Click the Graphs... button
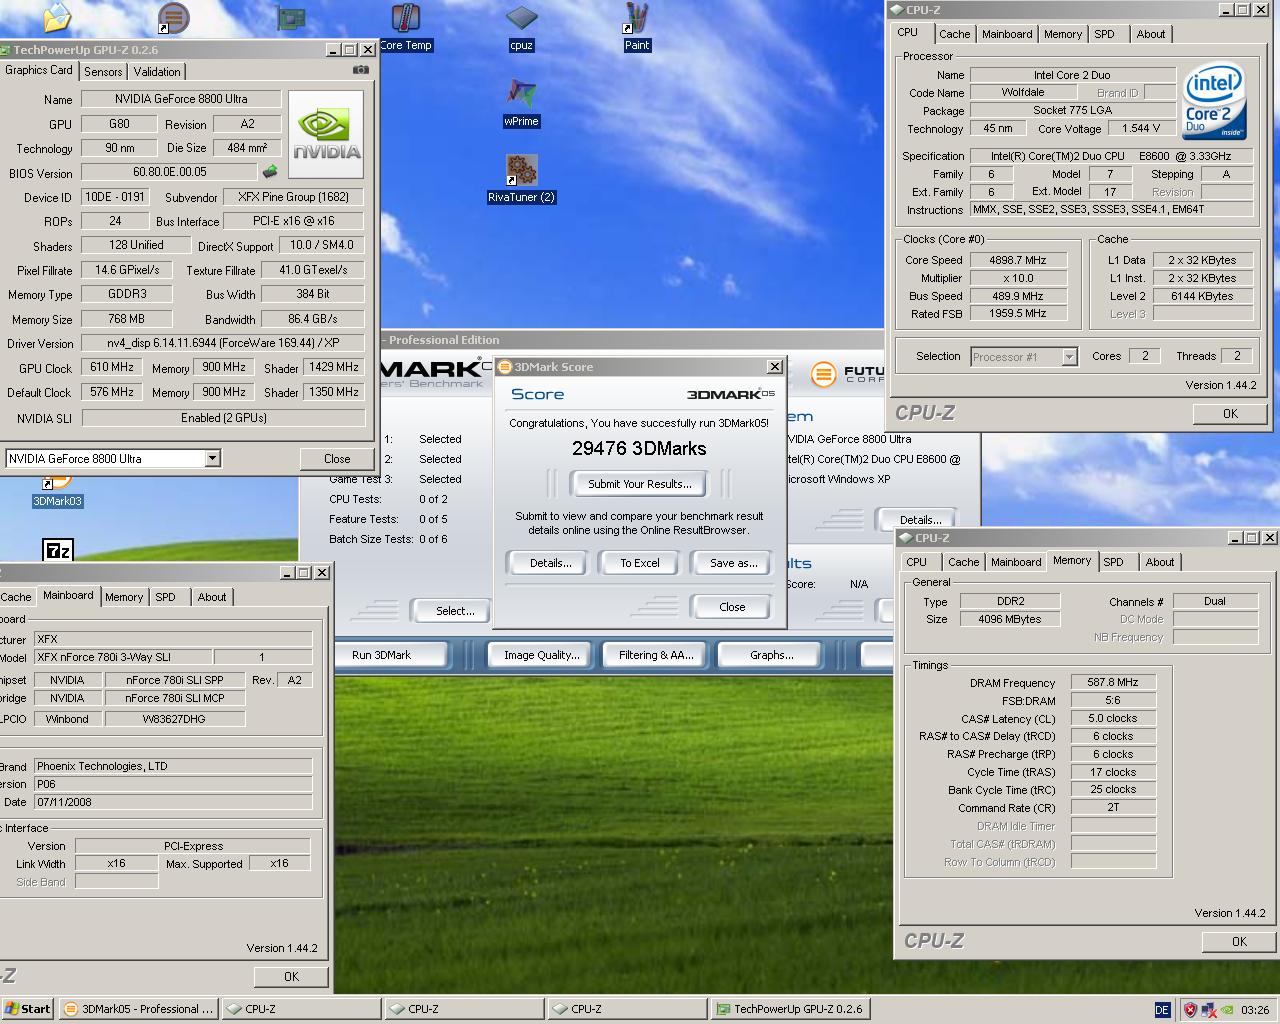Viewport: 1280px width, 1024px height. click(x=772, y=655)
